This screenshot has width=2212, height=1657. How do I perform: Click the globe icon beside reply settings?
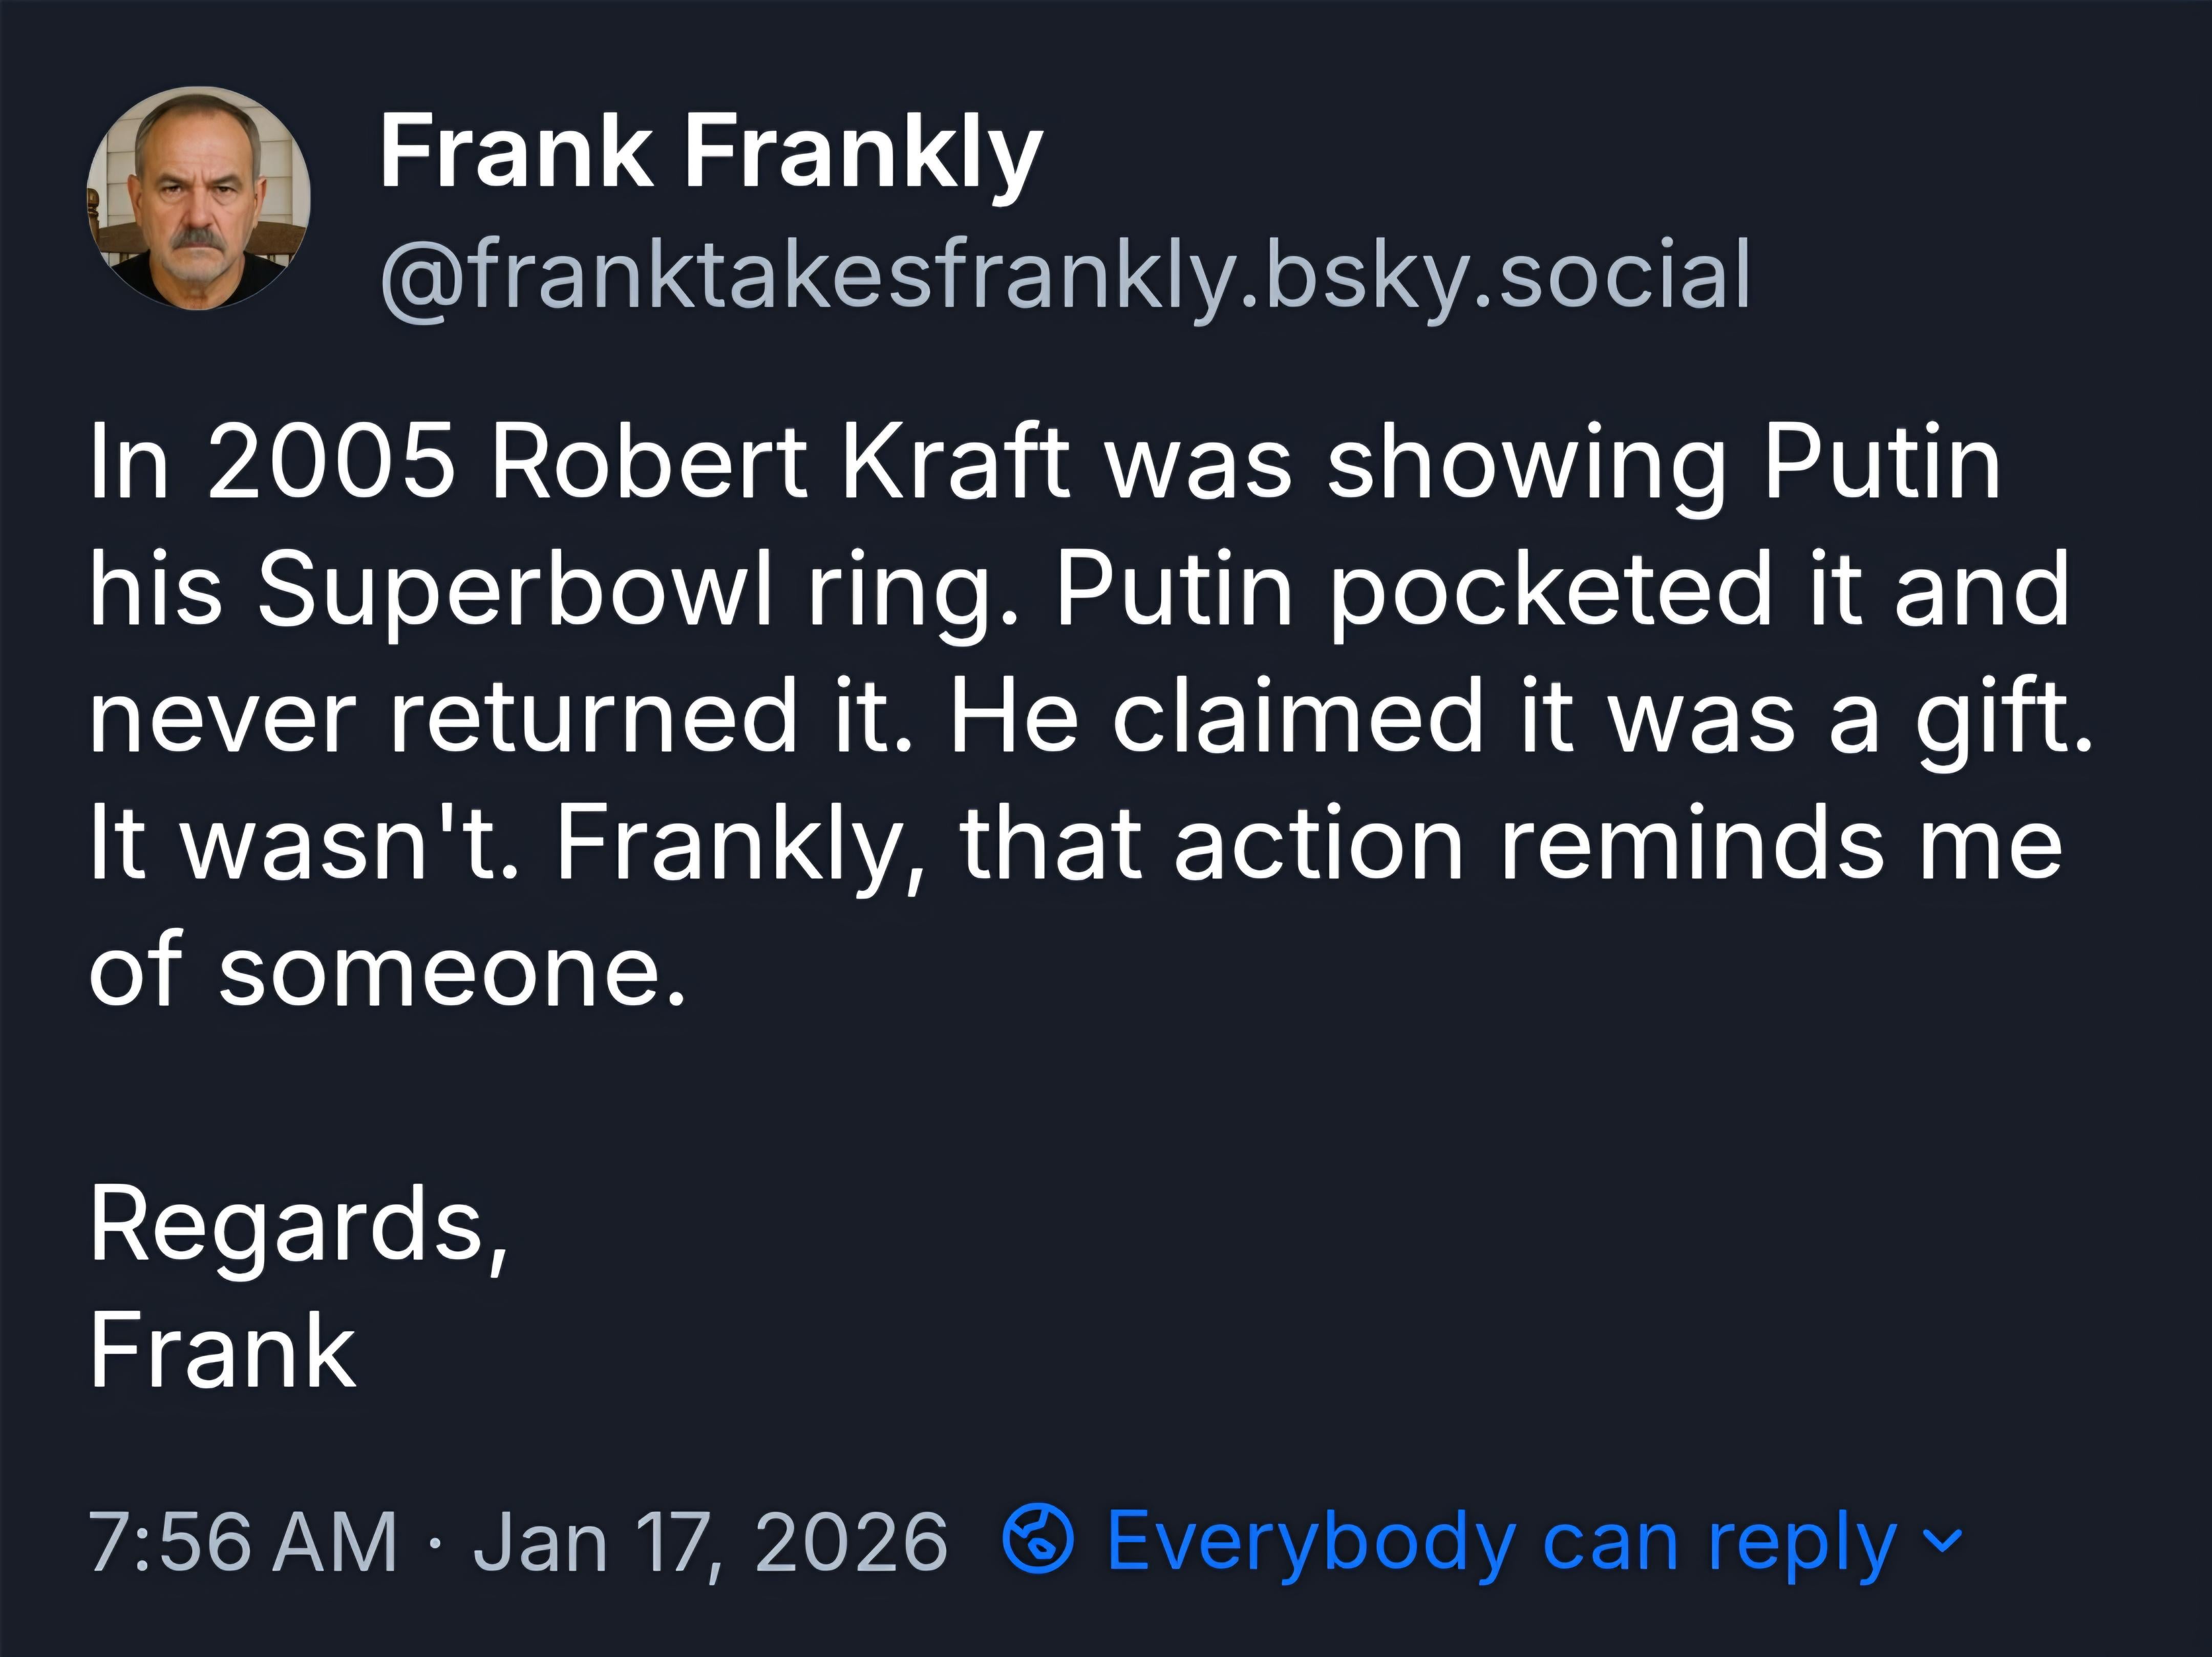click(1038, 1540)
